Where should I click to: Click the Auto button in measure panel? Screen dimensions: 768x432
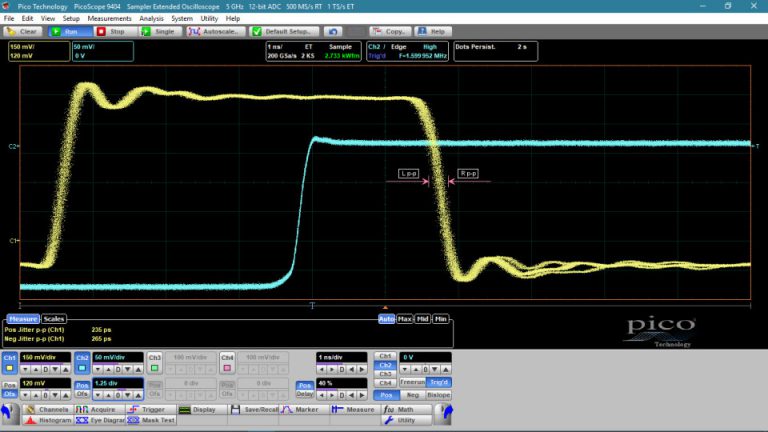tap(386, 319)
